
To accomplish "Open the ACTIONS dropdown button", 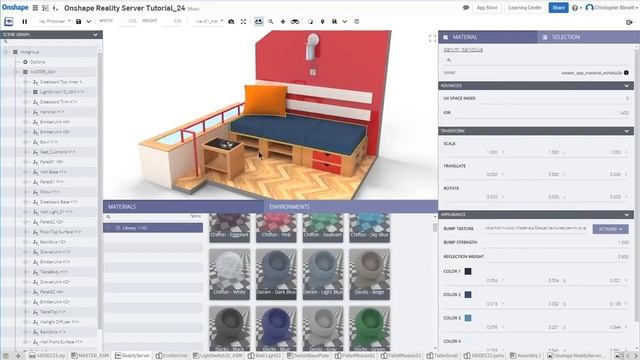I will [x=610, y=229].
